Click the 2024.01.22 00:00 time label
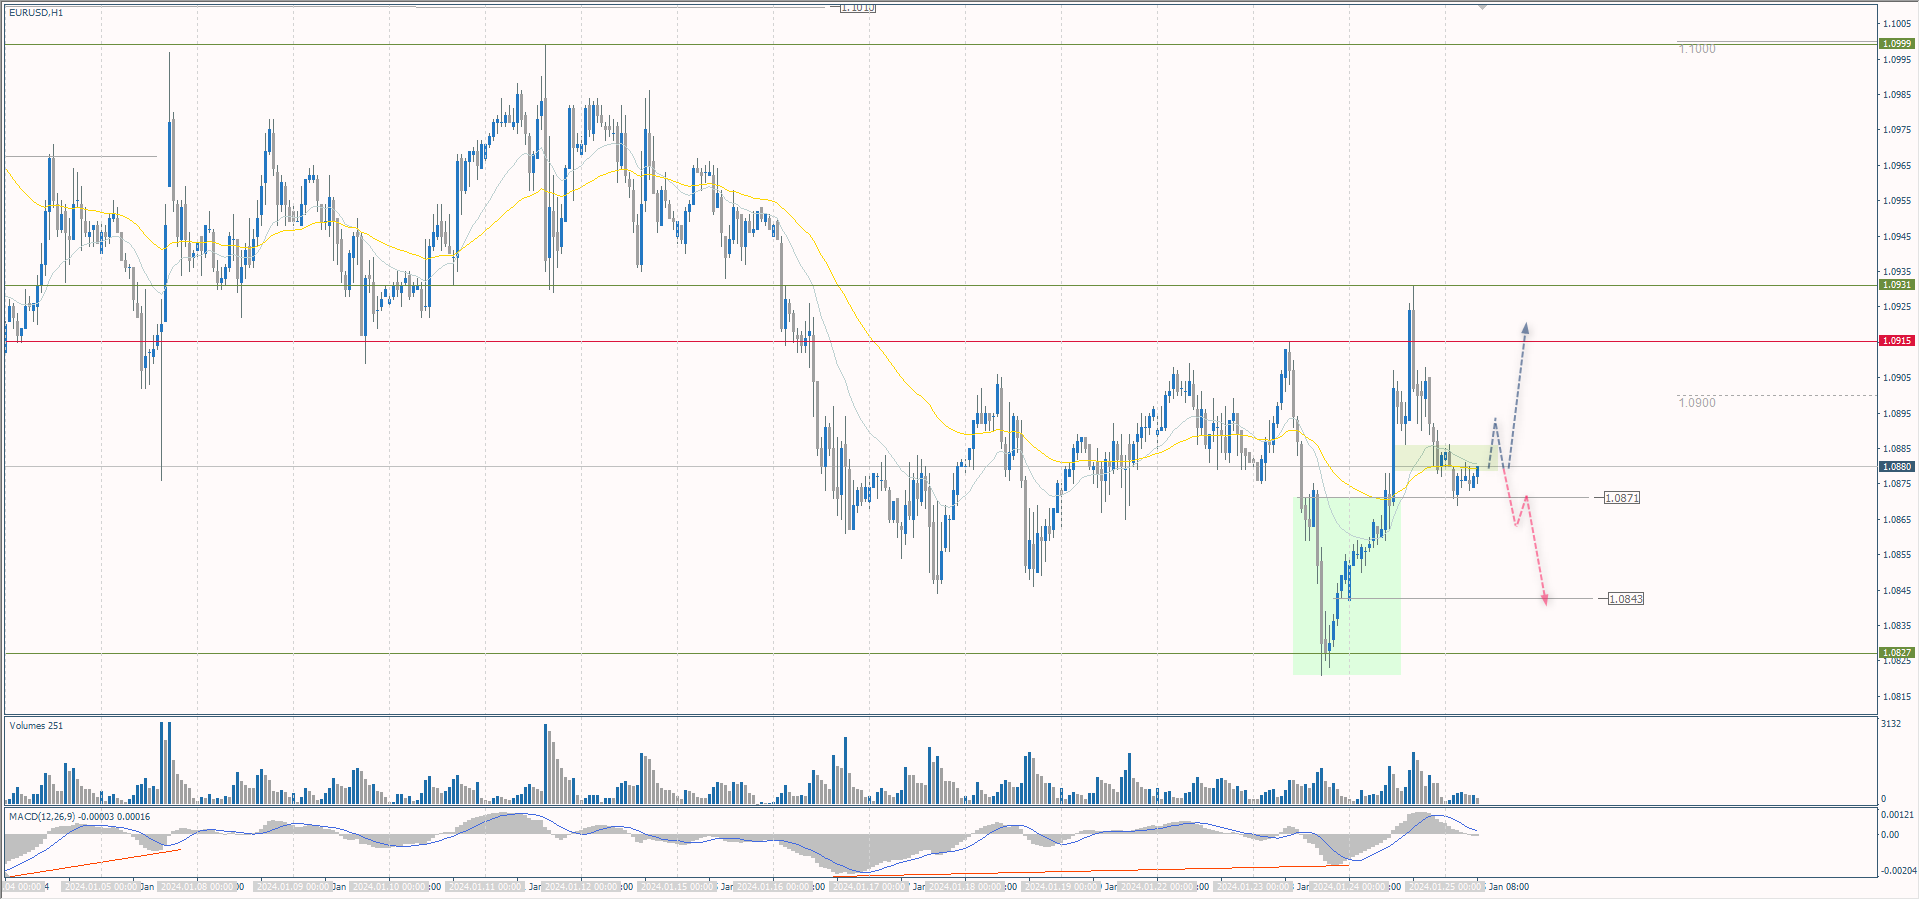The image size is (1920, 900). coord(1157,887)
